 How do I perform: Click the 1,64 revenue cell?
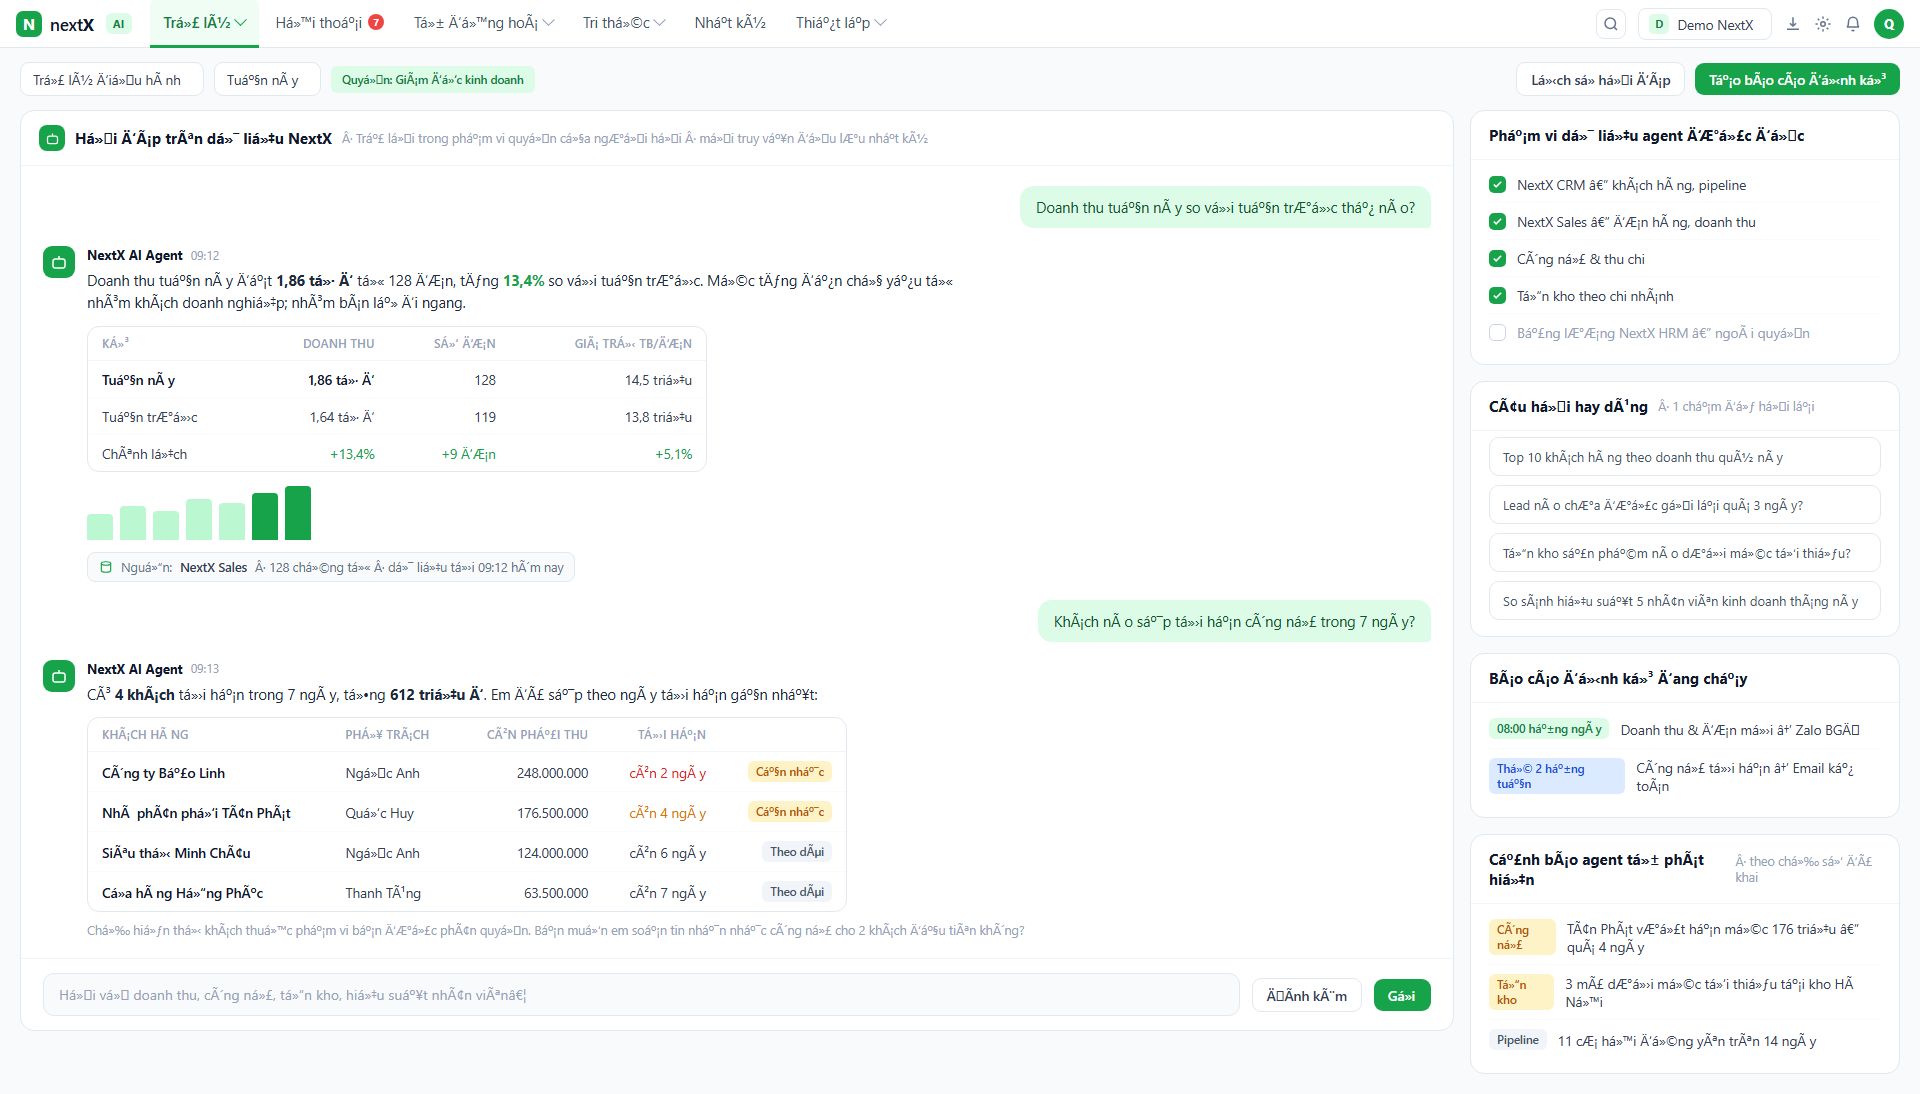pos(342,417)
